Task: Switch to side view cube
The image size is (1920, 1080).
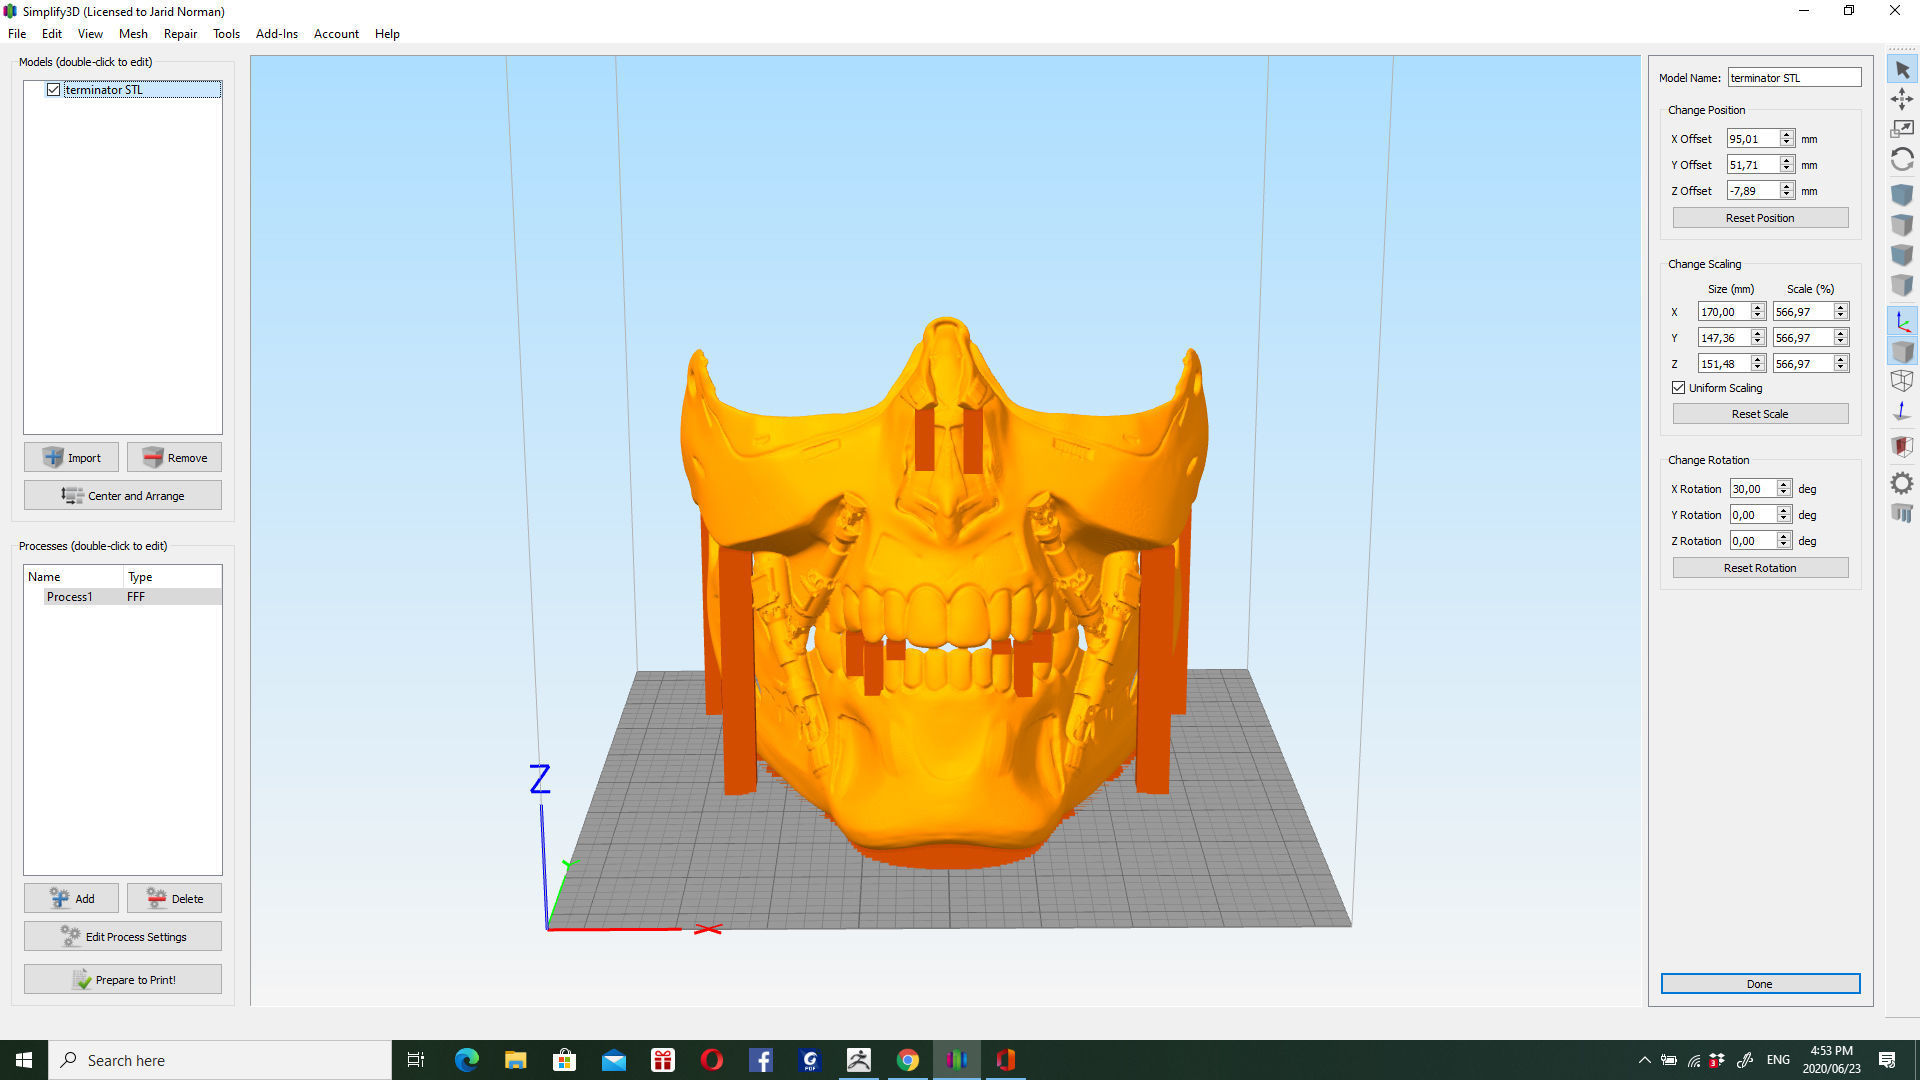Action: click(x=1902, y=286)
